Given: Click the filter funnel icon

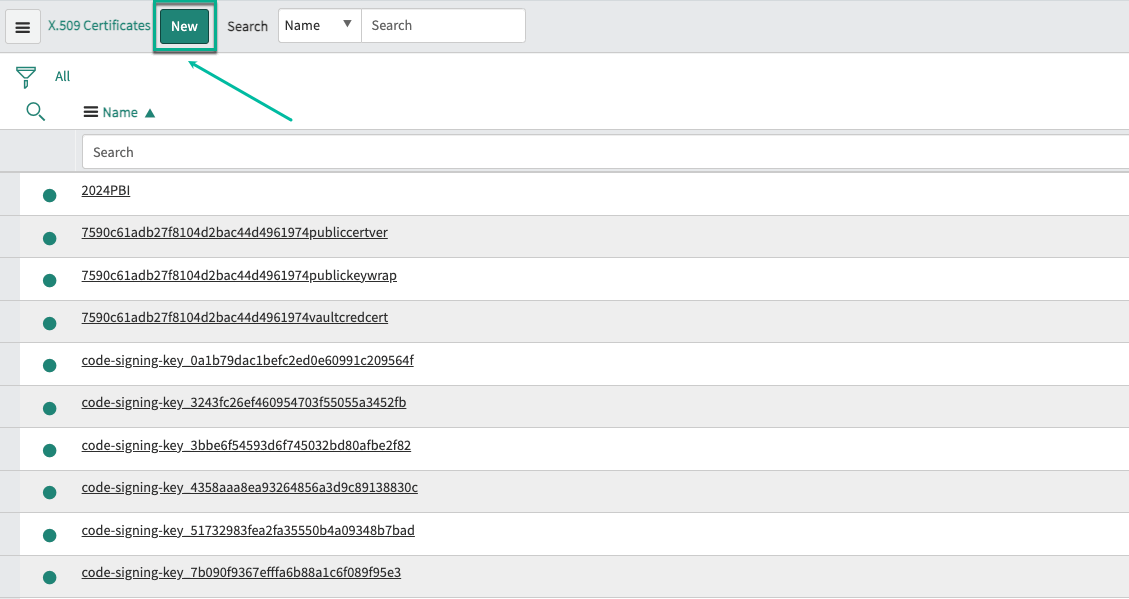Looking at the screenshot, I should click(27, 77).
